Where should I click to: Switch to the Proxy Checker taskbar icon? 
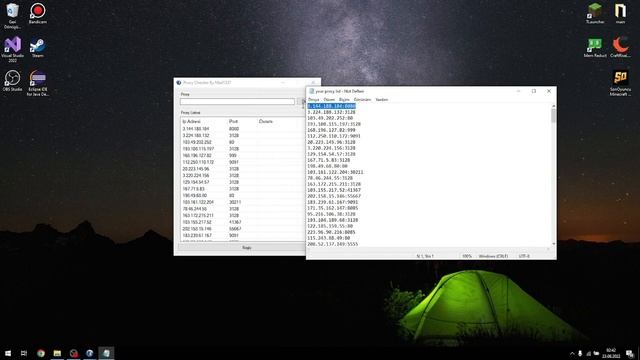coord(89,353)
